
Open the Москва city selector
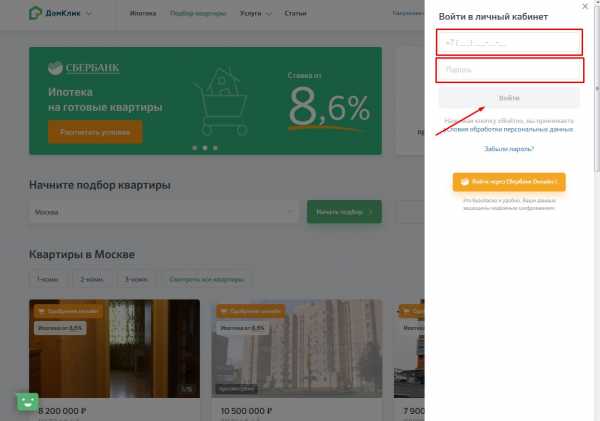(x=164, y=212)
